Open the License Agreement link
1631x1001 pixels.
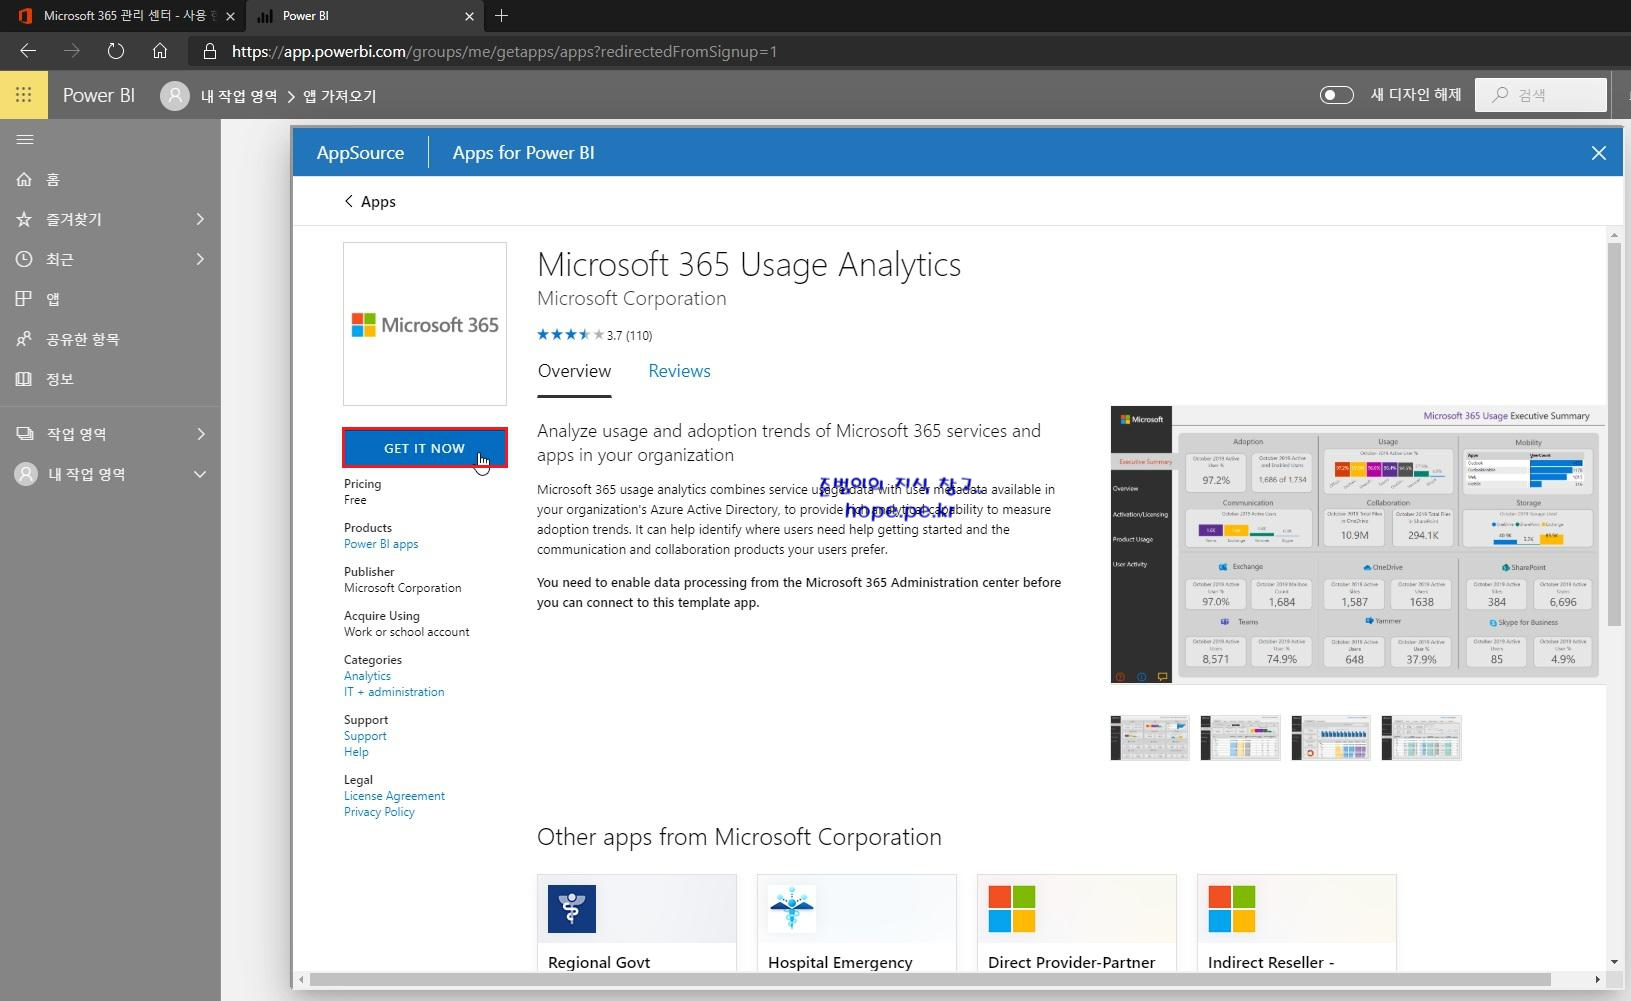[x=394, y=796]
